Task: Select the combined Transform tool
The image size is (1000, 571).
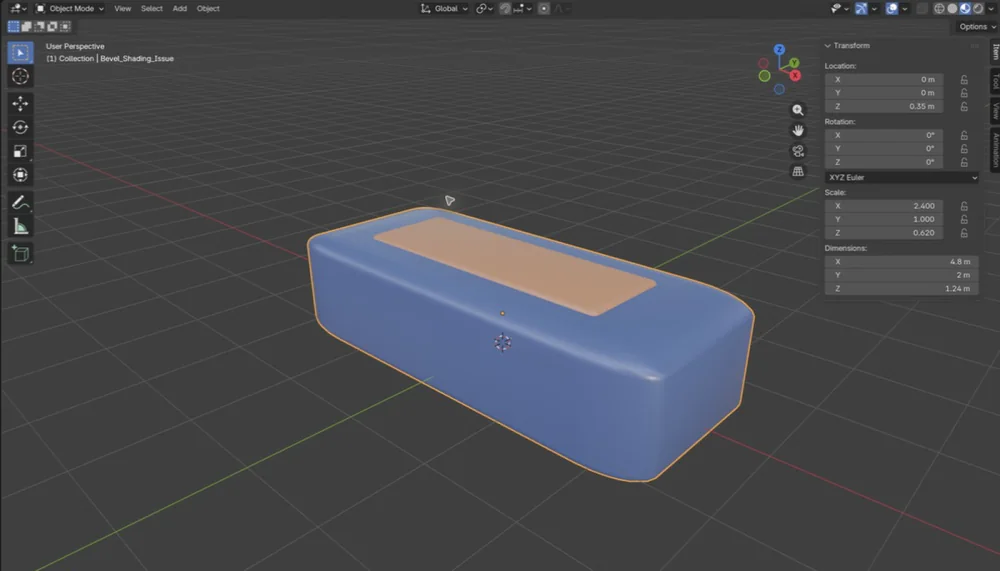Action: pos(20,175)
